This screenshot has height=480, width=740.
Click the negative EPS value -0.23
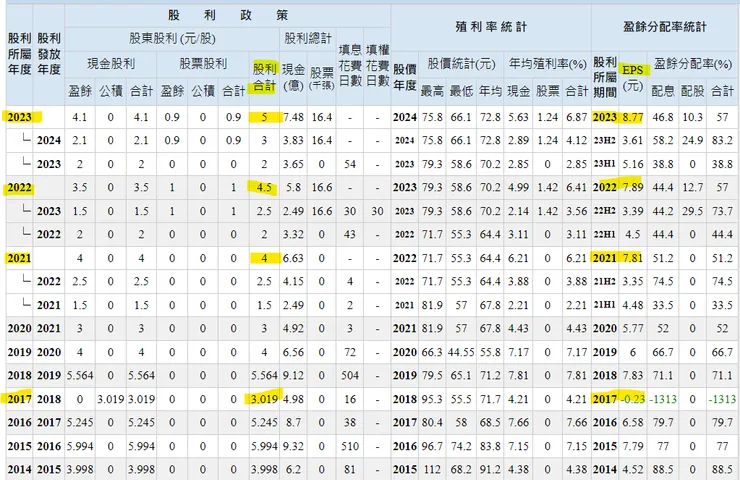pos(633,399)
